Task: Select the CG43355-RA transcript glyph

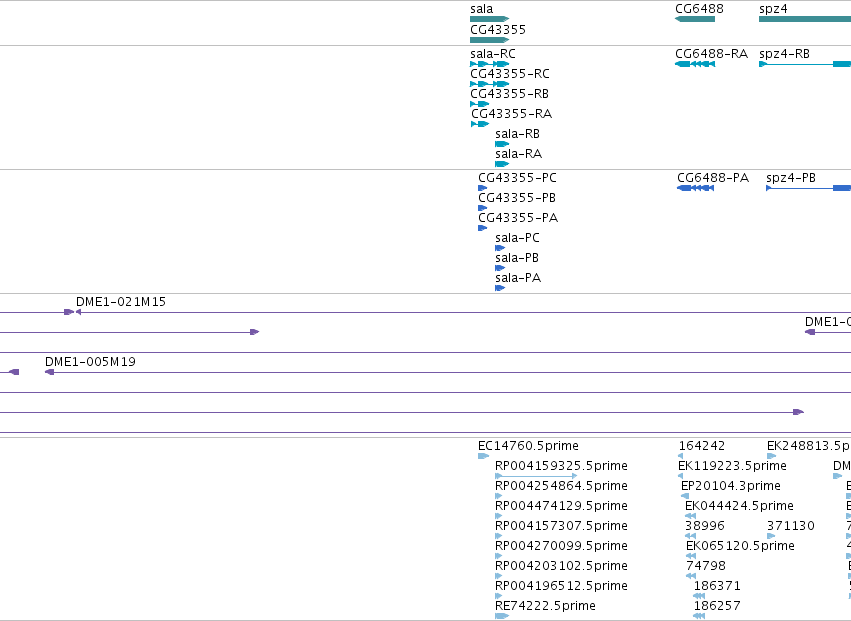Action: pos(480,124)
